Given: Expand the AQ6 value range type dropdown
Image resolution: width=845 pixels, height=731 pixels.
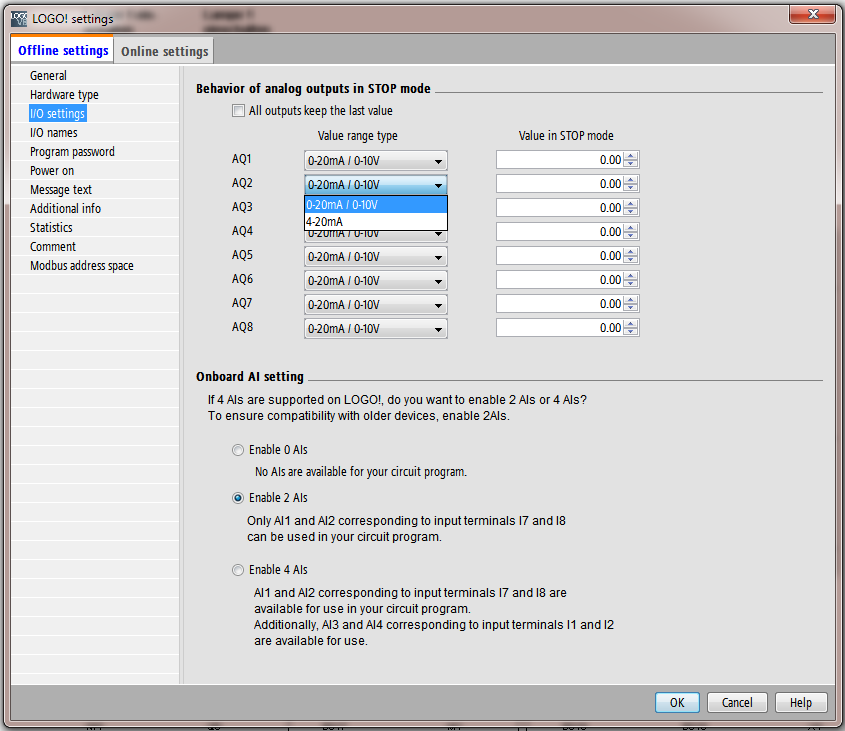Looking at the screenshot, I should click(x=375, y=281).
